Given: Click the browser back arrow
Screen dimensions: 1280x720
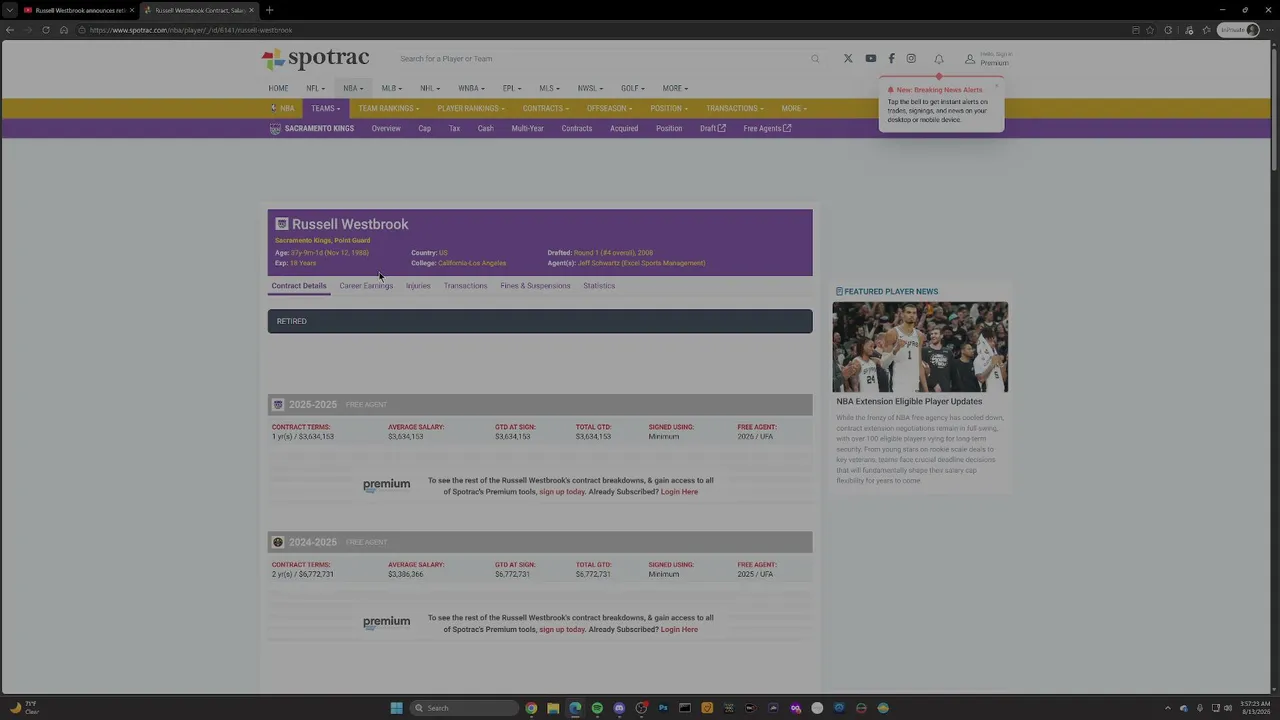Looking at the screenshot, I should pyautogui.click(x=10, y=30).
